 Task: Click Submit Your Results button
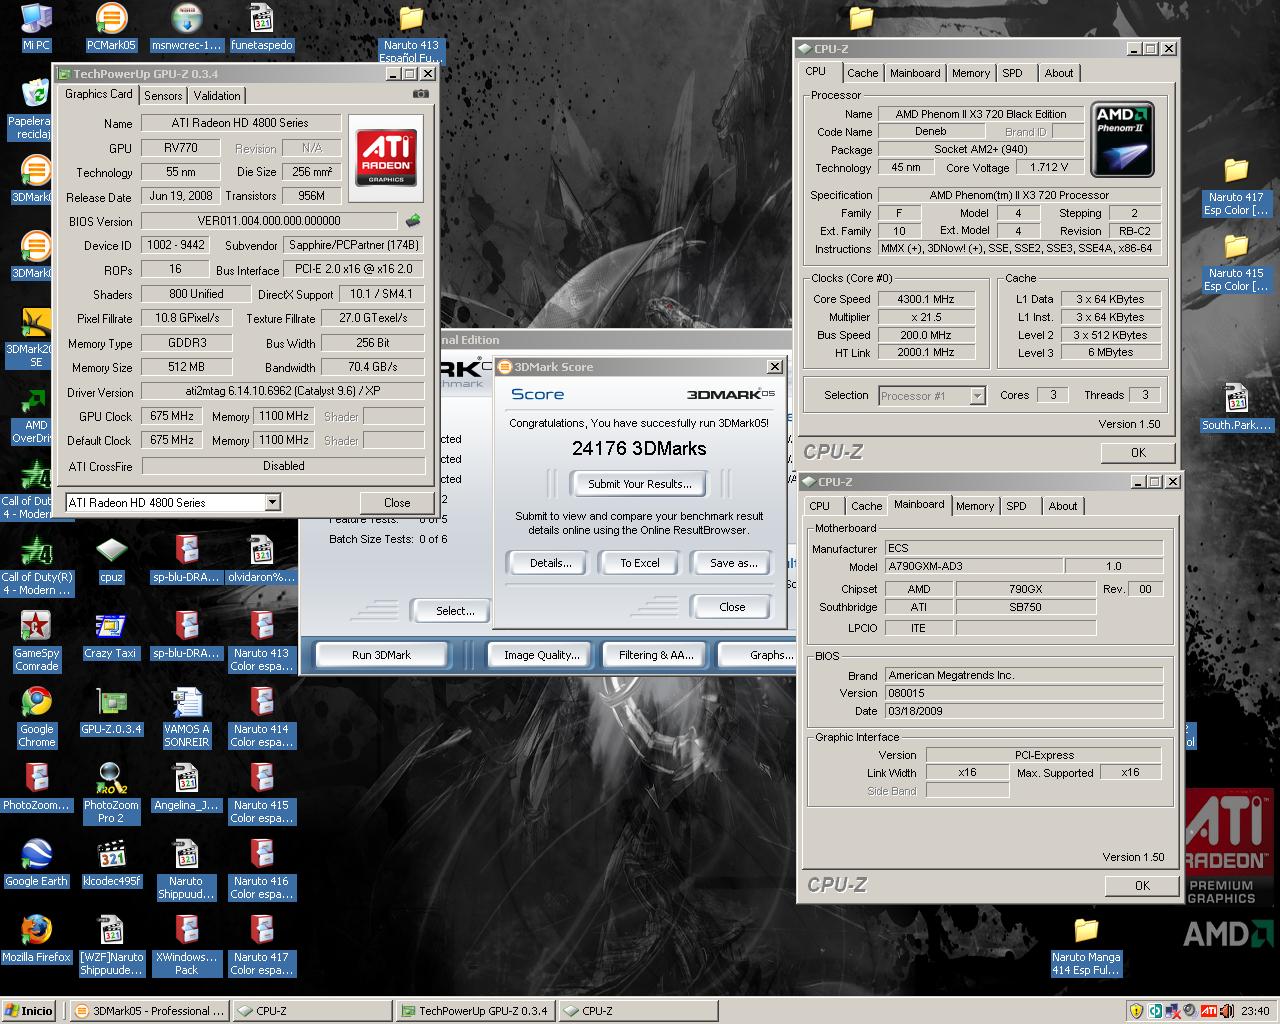(639, 484)
